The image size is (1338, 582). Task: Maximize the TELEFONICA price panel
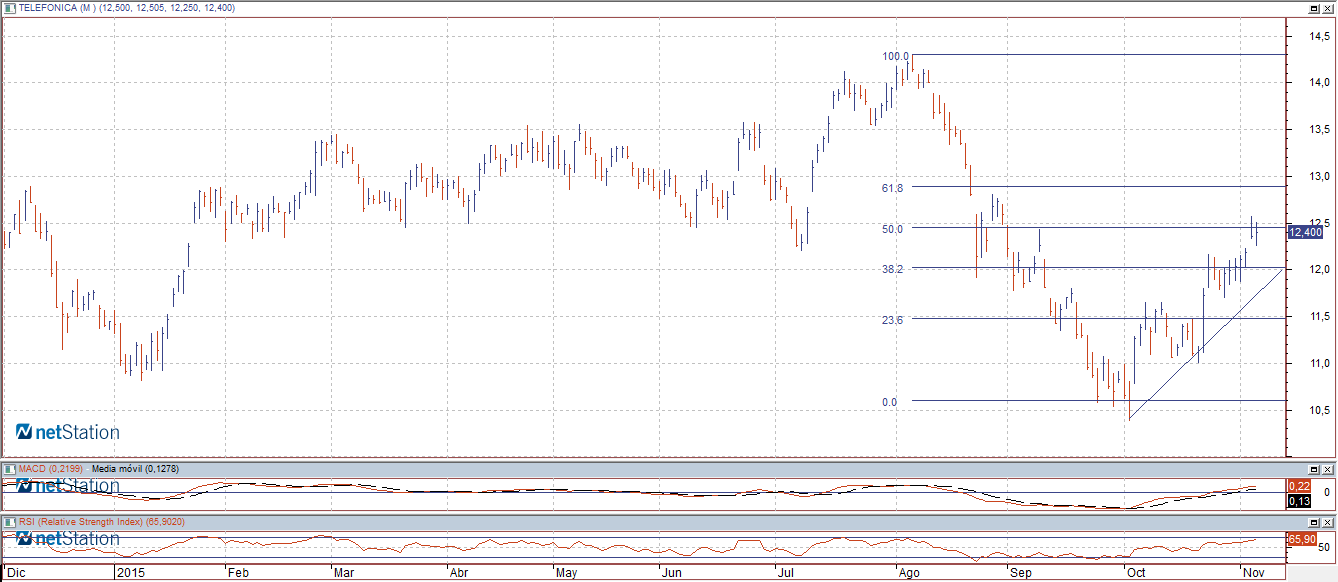(x=1314, y=8)
